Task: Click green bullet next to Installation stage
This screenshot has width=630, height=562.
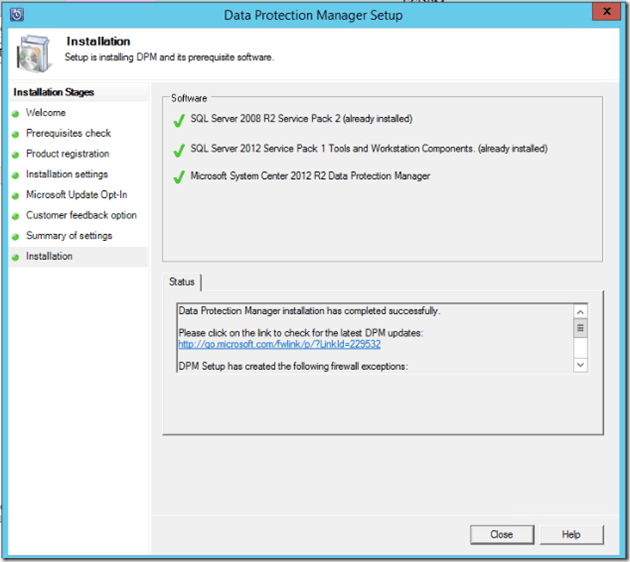Action: click(16, 257)
